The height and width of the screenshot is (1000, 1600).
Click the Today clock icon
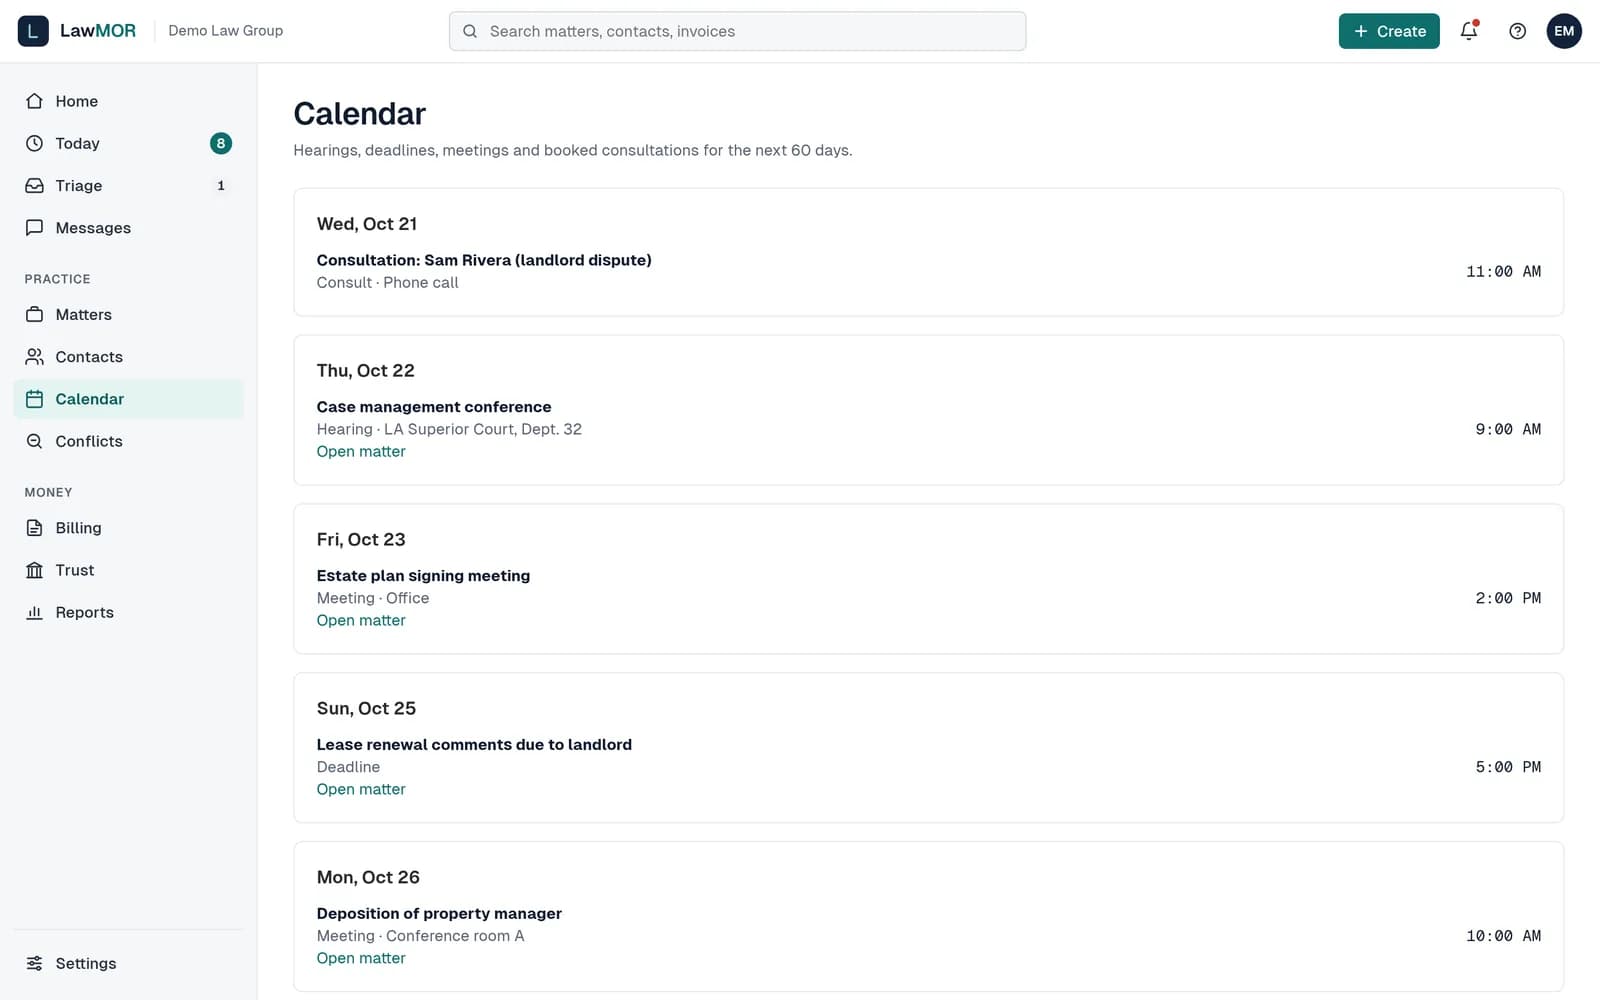35,143
